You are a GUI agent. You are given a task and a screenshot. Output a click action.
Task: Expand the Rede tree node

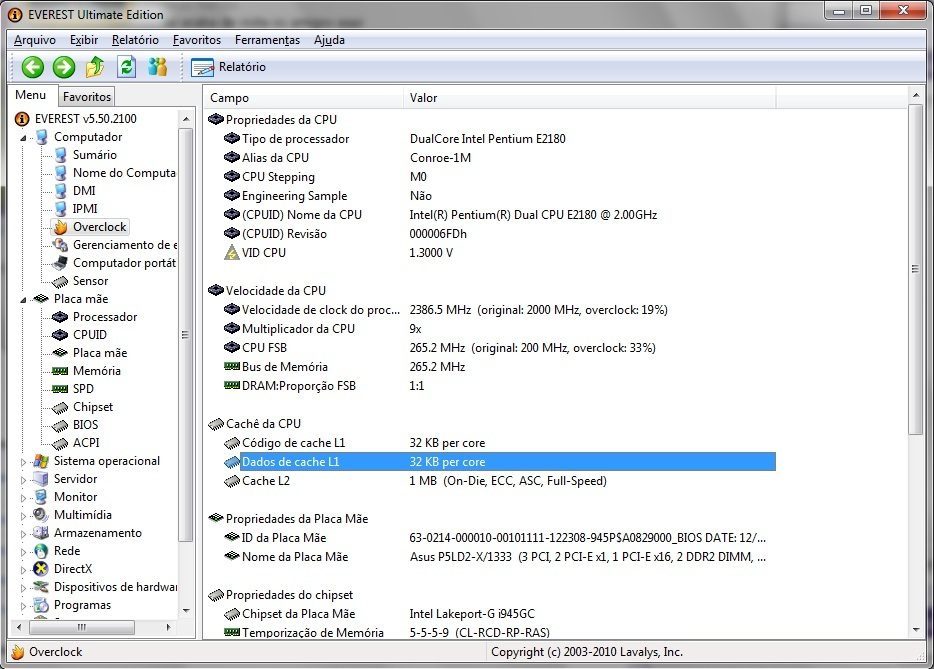click(23, 552)
